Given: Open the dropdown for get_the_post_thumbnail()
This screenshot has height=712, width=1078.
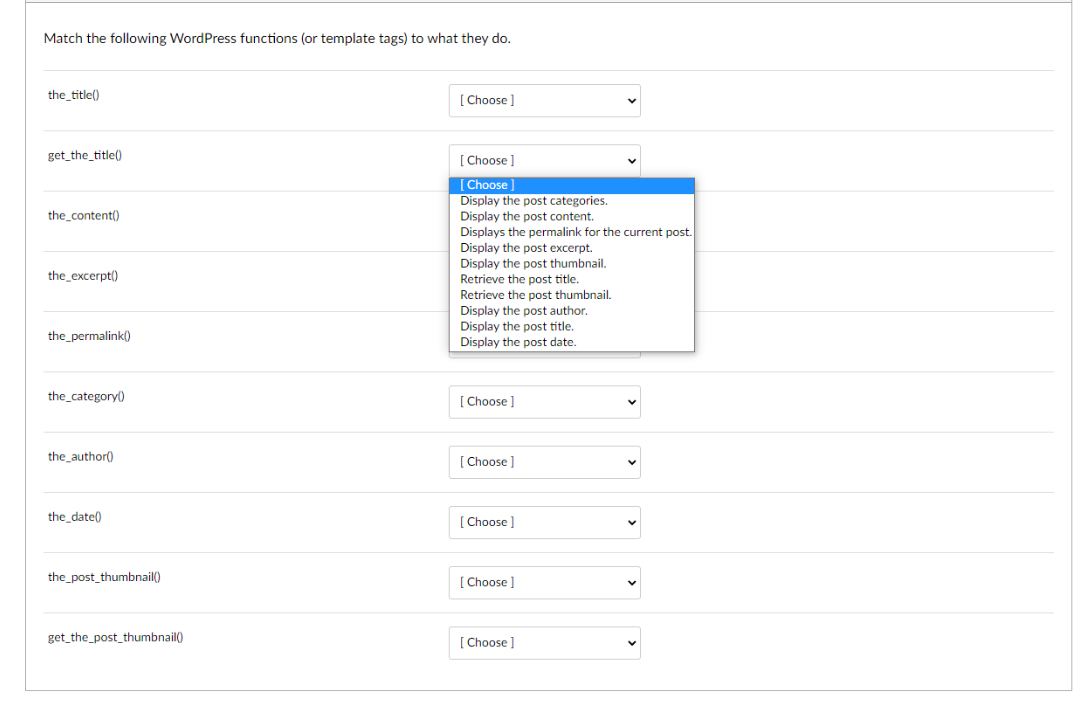Looking at the screenshot, I should [x=544, y=643].
